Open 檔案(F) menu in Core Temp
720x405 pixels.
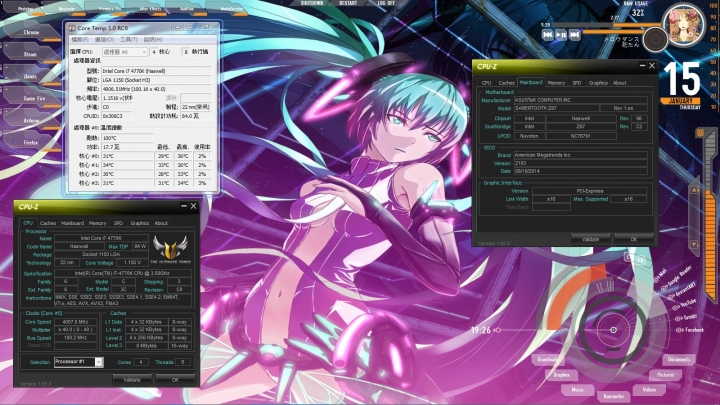tap(80, 39)
